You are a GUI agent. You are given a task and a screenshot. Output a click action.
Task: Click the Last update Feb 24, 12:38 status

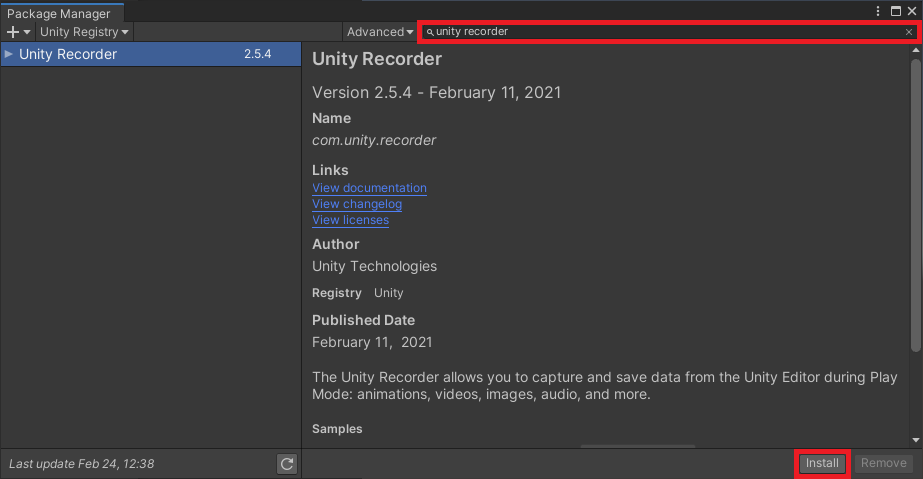coord(81,464)
